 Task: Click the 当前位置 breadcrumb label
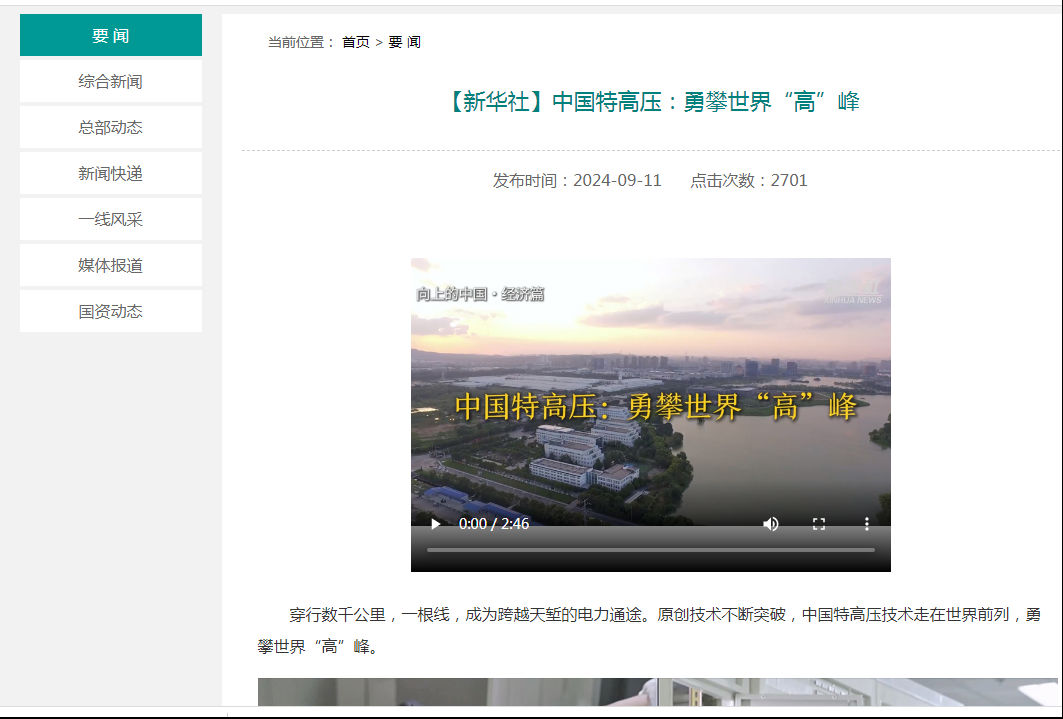click(302, 42)
